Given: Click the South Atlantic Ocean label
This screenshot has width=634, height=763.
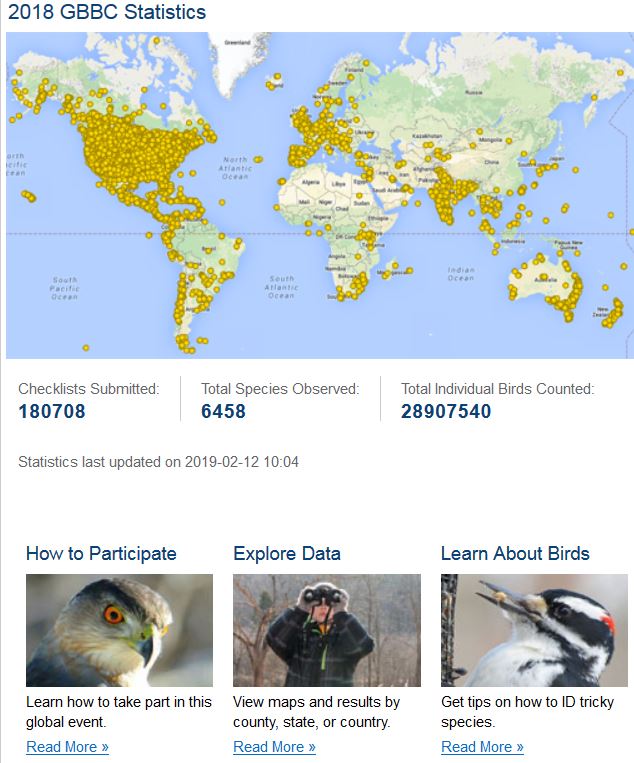Looking at the screenshot, I should (x=281, y=287).
